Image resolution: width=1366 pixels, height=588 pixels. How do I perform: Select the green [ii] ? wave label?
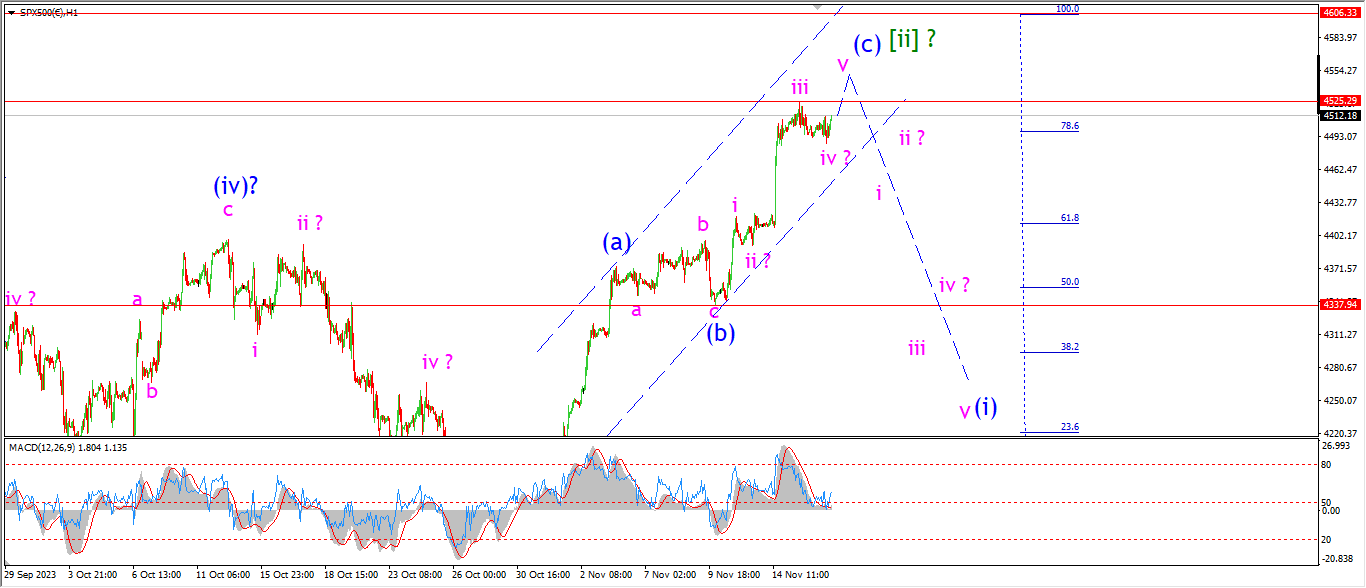tap(912, 40)
